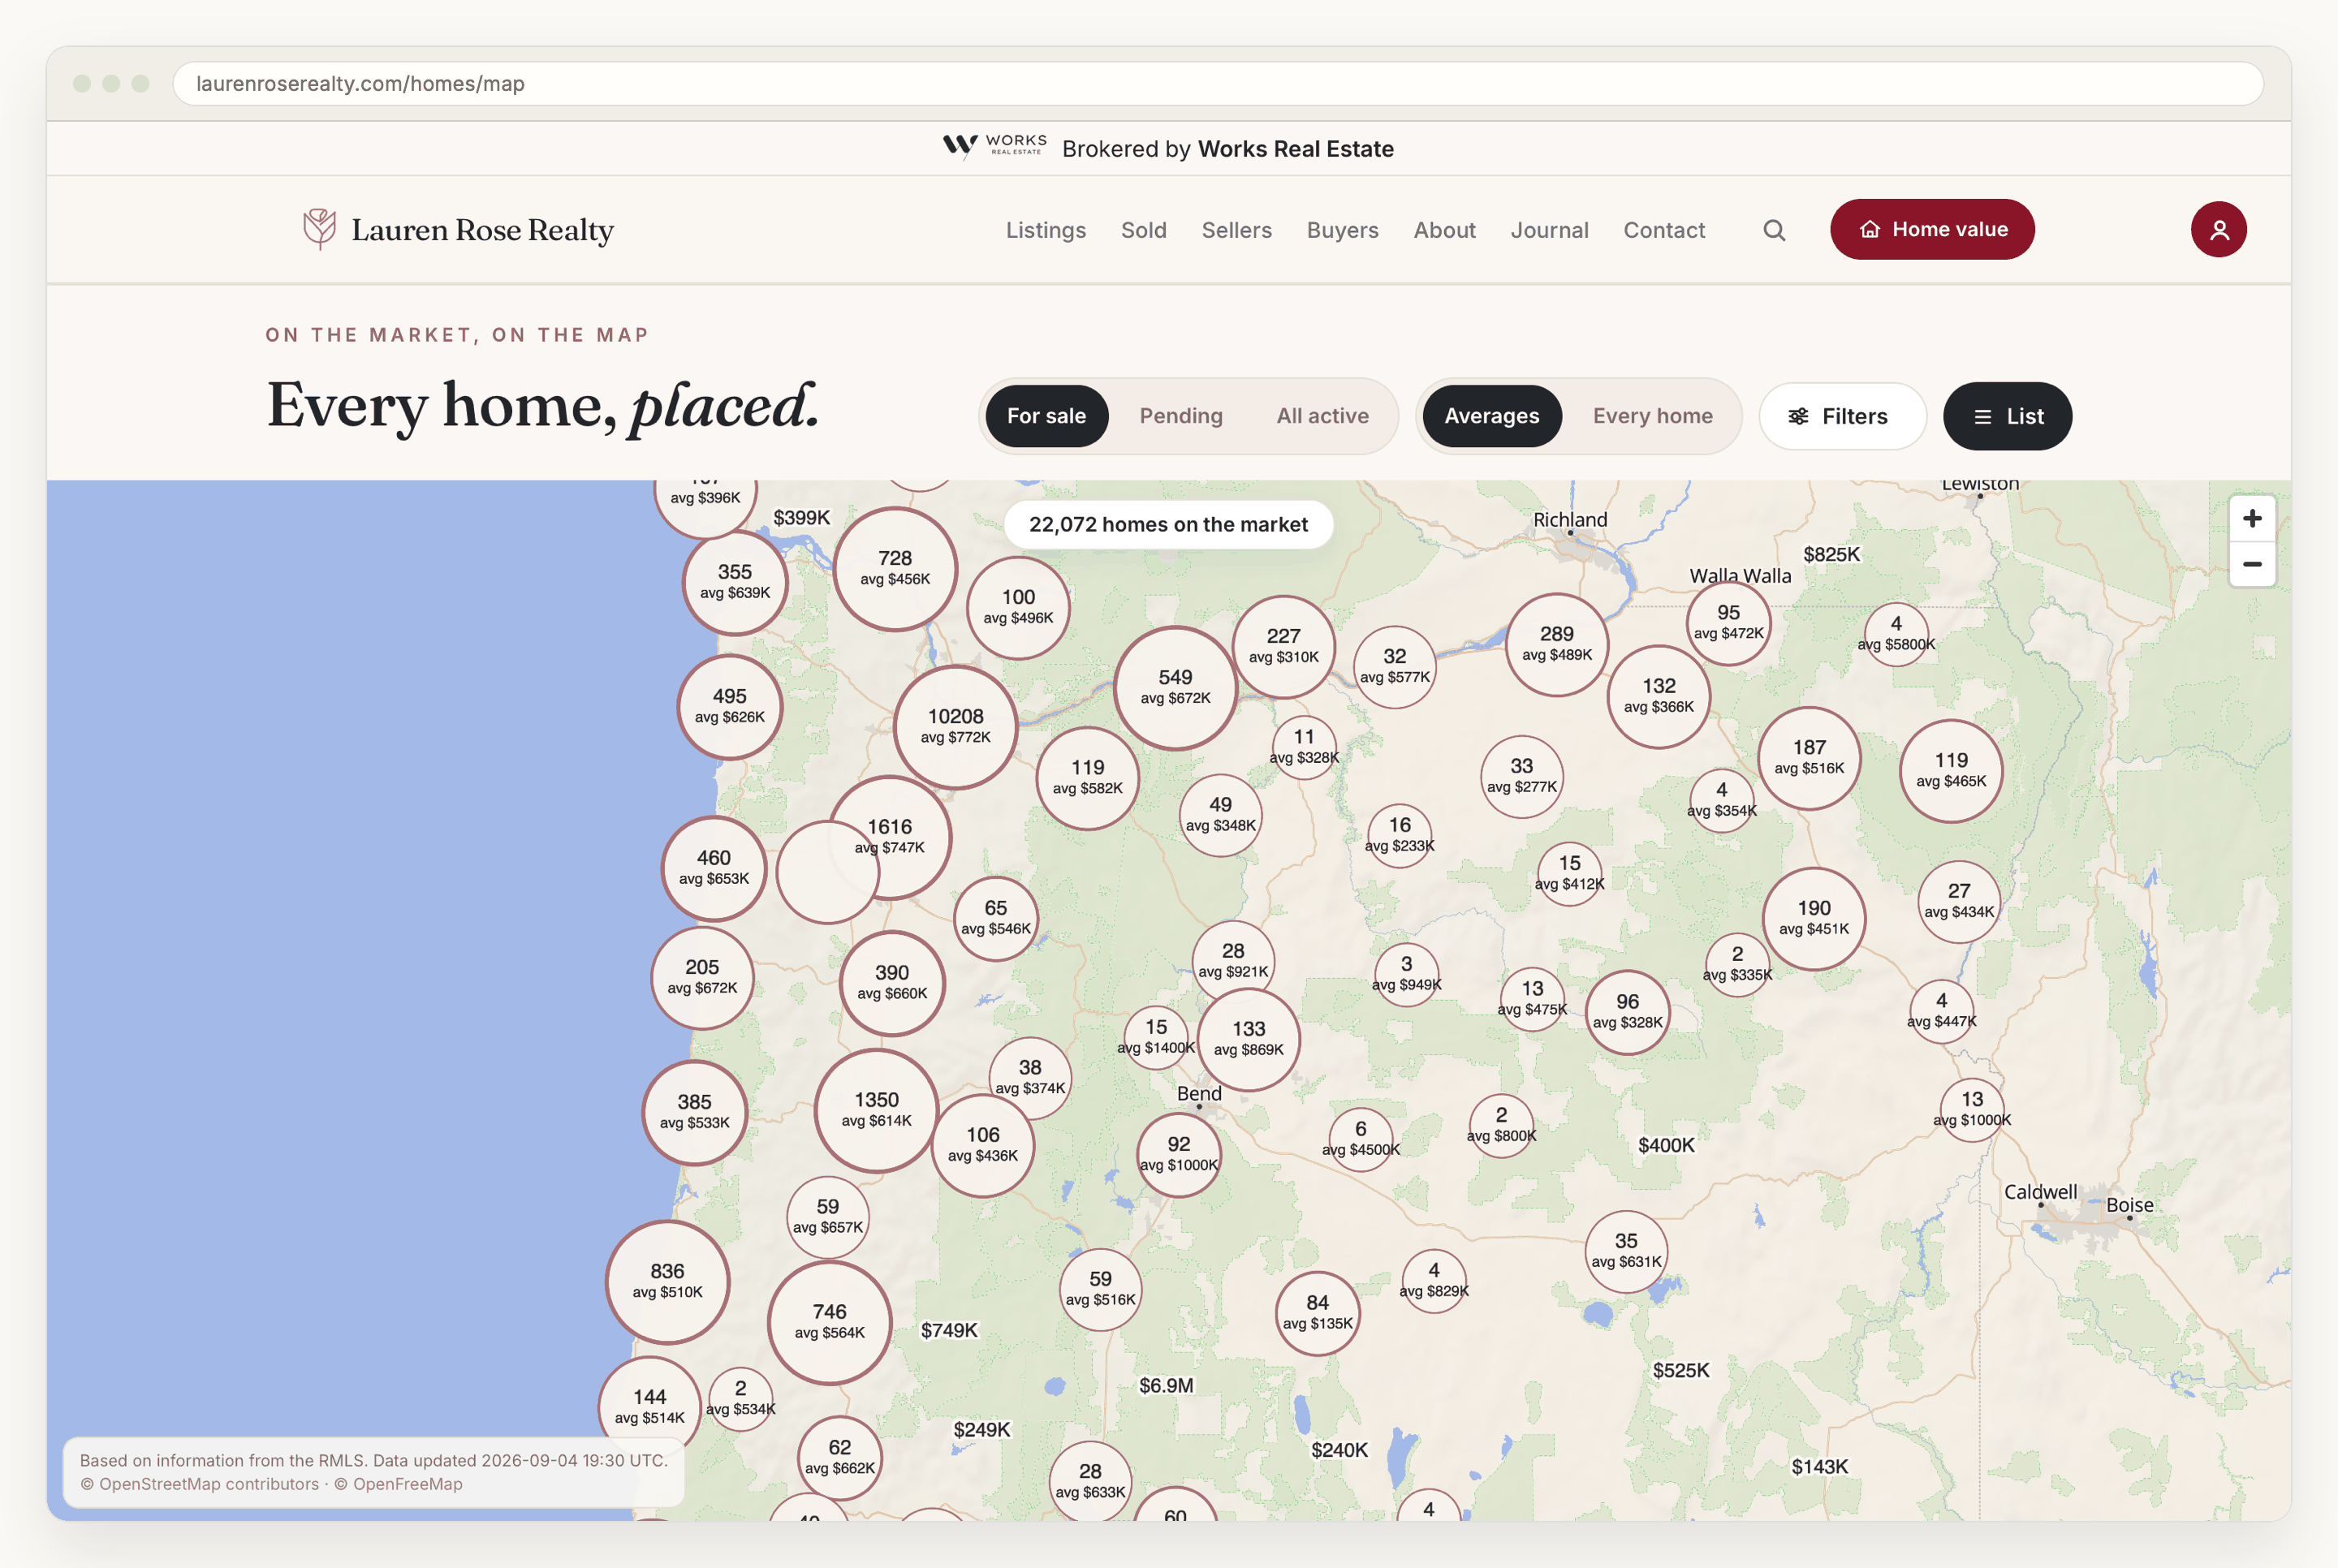The height and width of the screenshot is (1568, 2338).
Task: Open the Journal page
Action: click(x=1549, y=230)
